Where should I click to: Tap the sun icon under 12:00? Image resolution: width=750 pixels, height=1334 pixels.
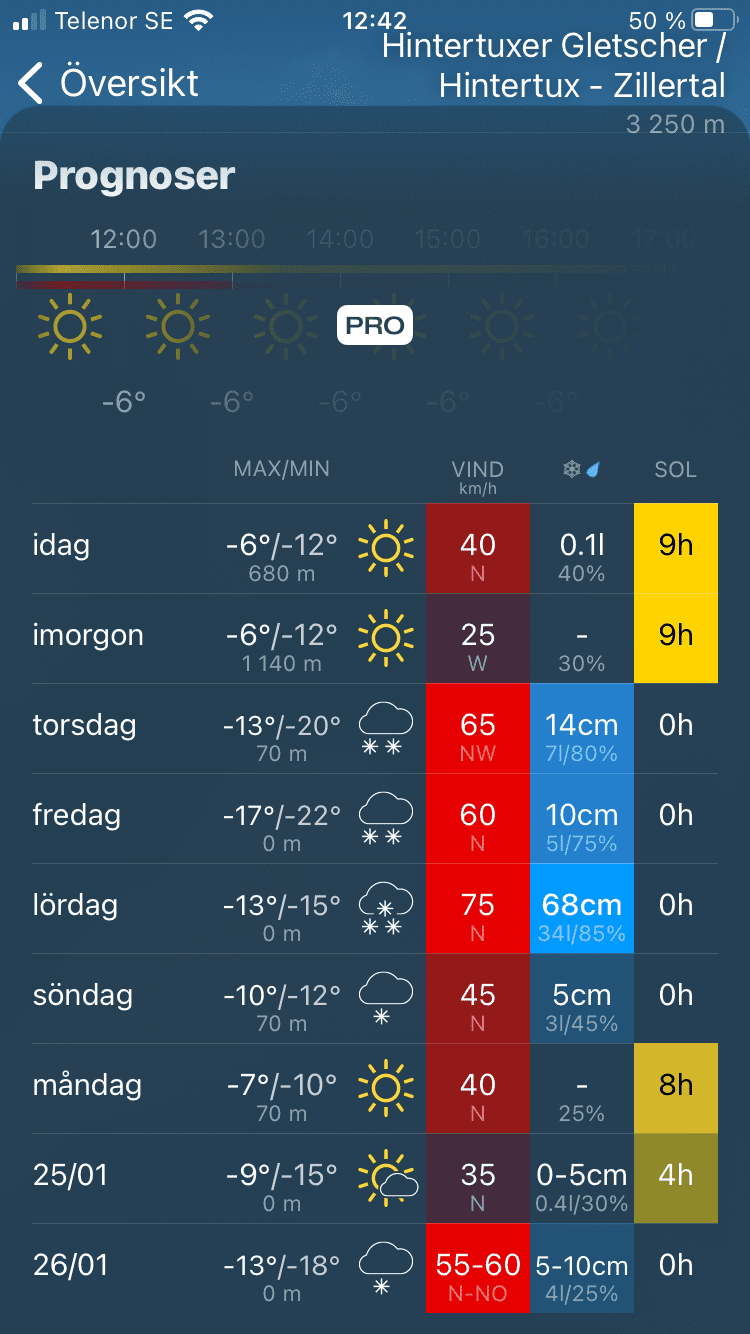point(70,327)
